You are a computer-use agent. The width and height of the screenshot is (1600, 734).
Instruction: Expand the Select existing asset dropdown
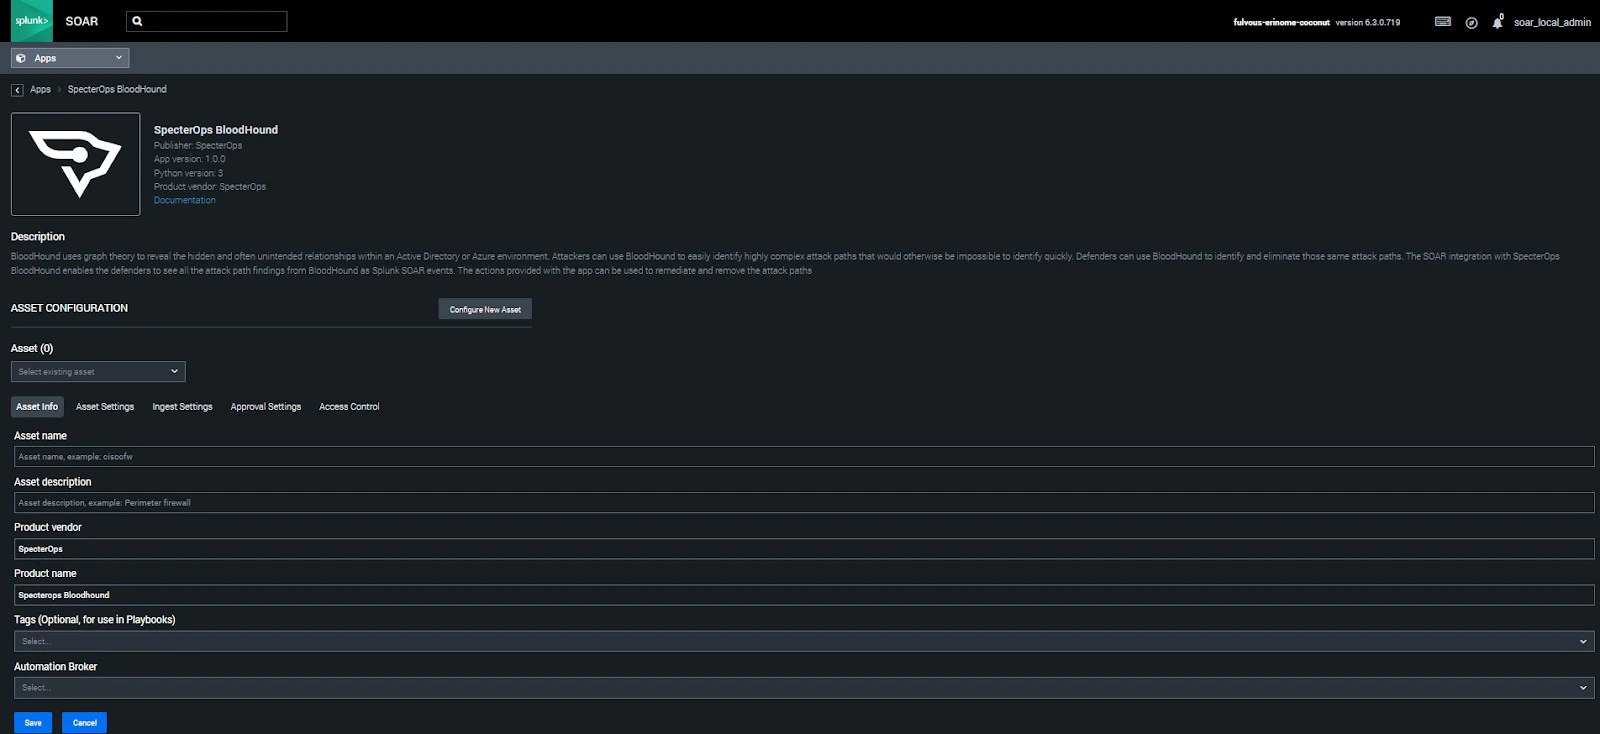pos(98,372)
